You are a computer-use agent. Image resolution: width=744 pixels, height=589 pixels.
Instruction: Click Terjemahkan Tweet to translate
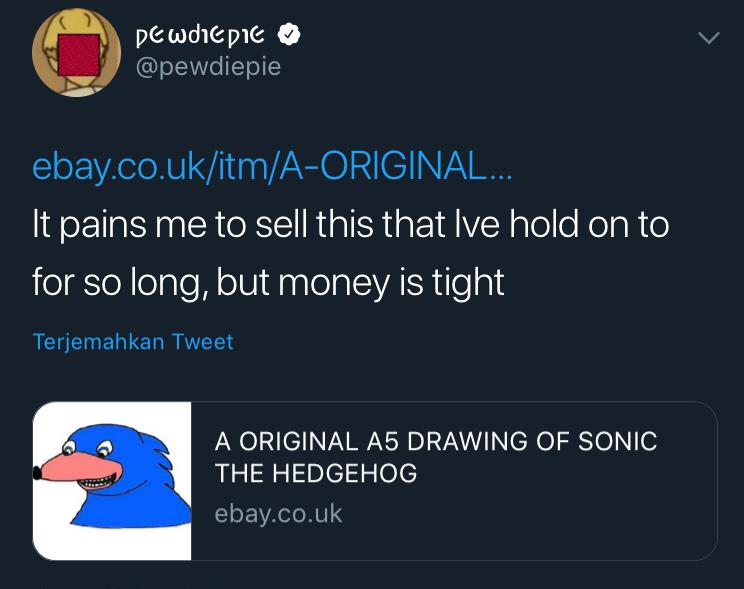pos(133,342)
